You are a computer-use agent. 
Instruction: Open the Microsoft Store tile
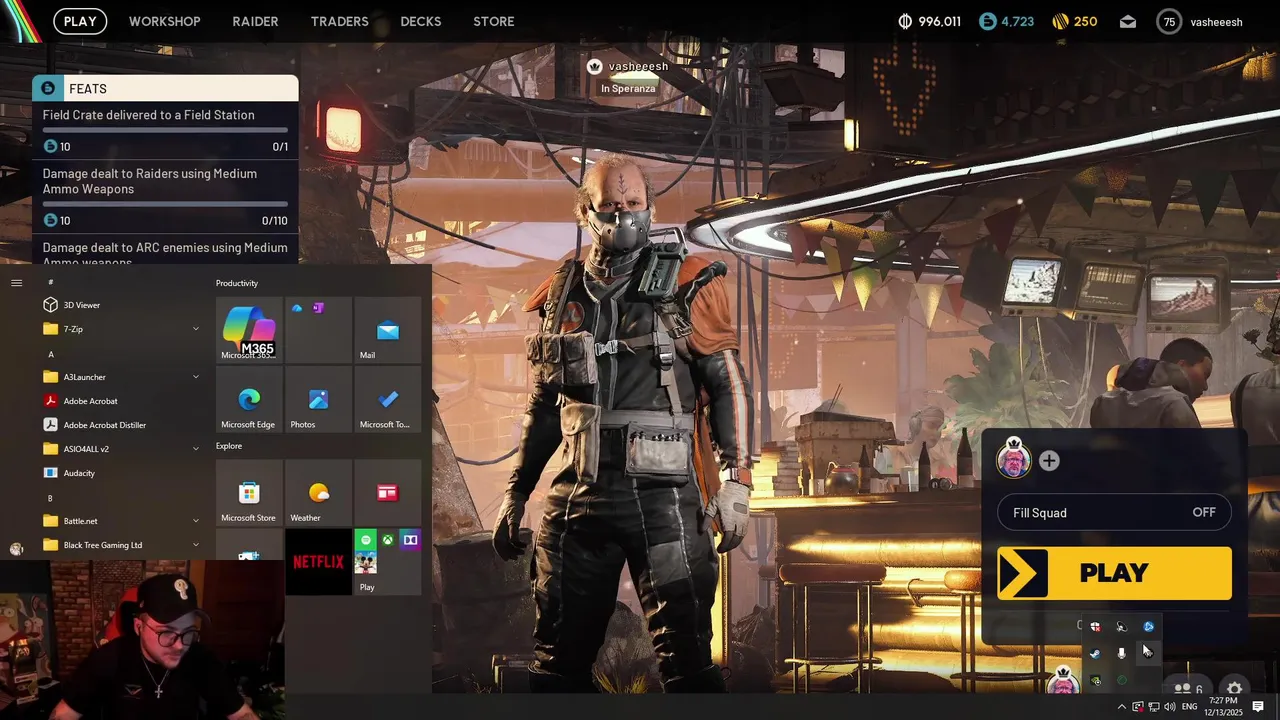pyautogui.click(x=249, y=492)
